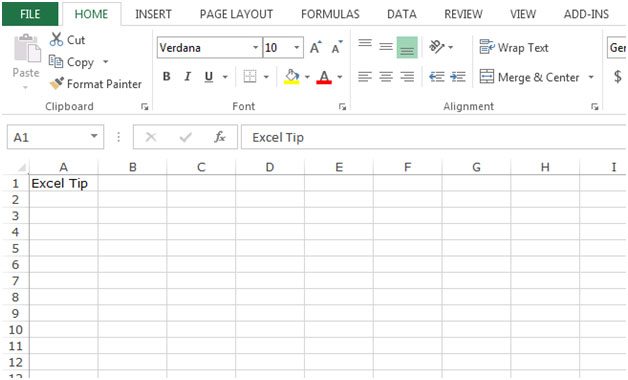Click Merge & Center button

(529, 77)
